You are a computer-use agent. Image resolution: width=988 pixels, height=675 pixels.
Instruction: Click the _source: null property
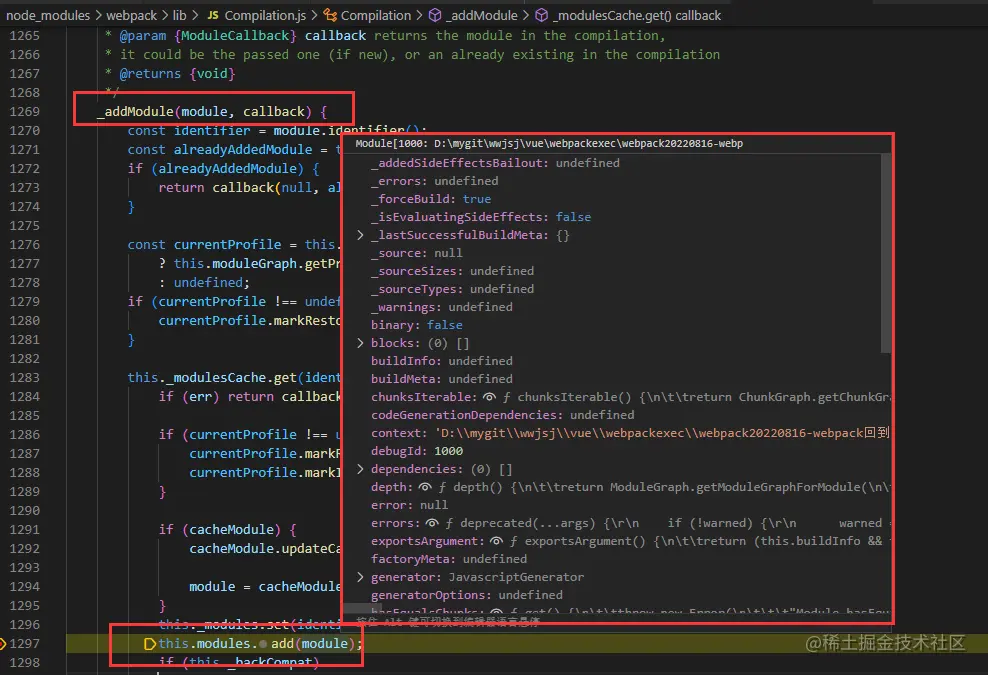[x=416, y=253]
